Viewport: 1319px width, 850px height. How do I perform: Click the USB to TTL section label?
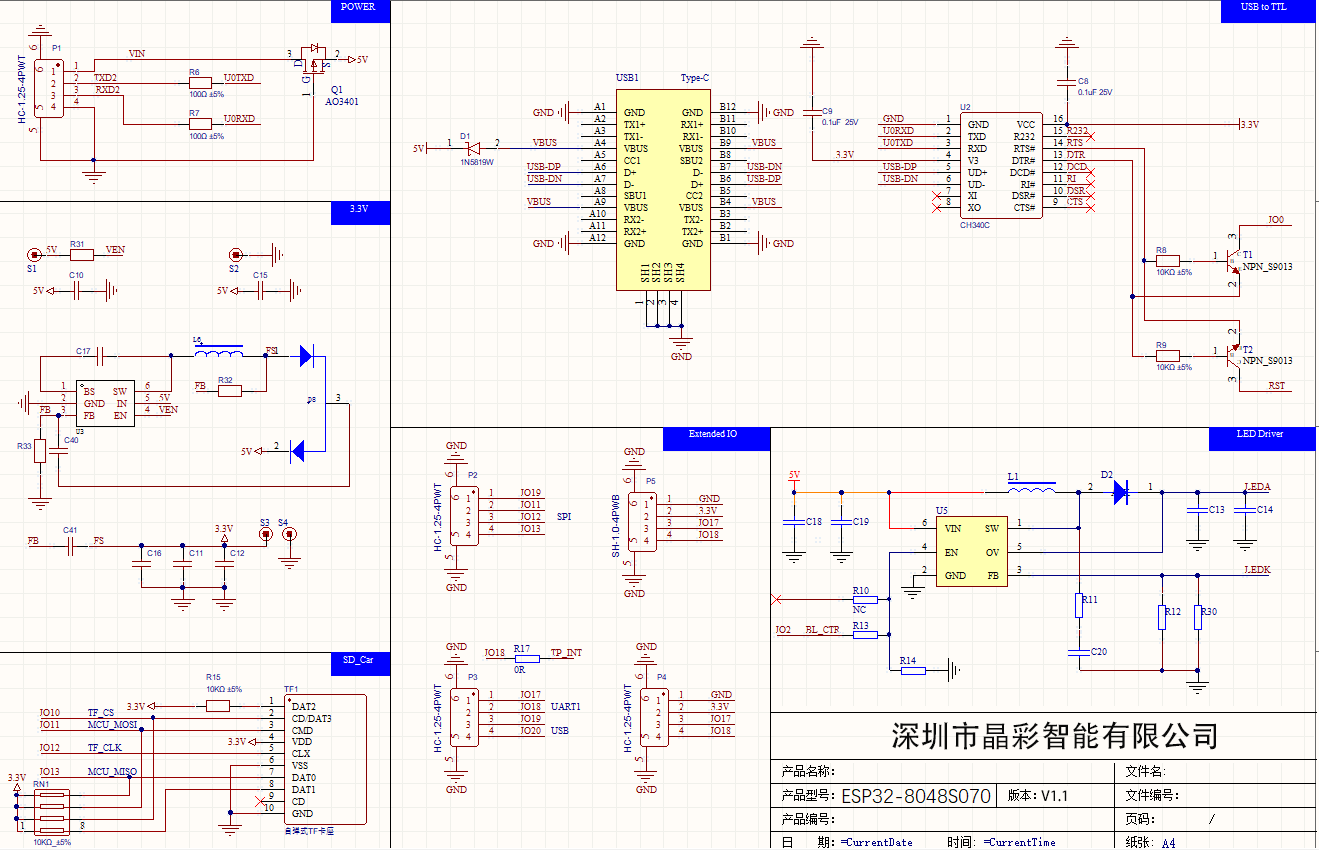pyautogui.click(x=1264, y=8)
